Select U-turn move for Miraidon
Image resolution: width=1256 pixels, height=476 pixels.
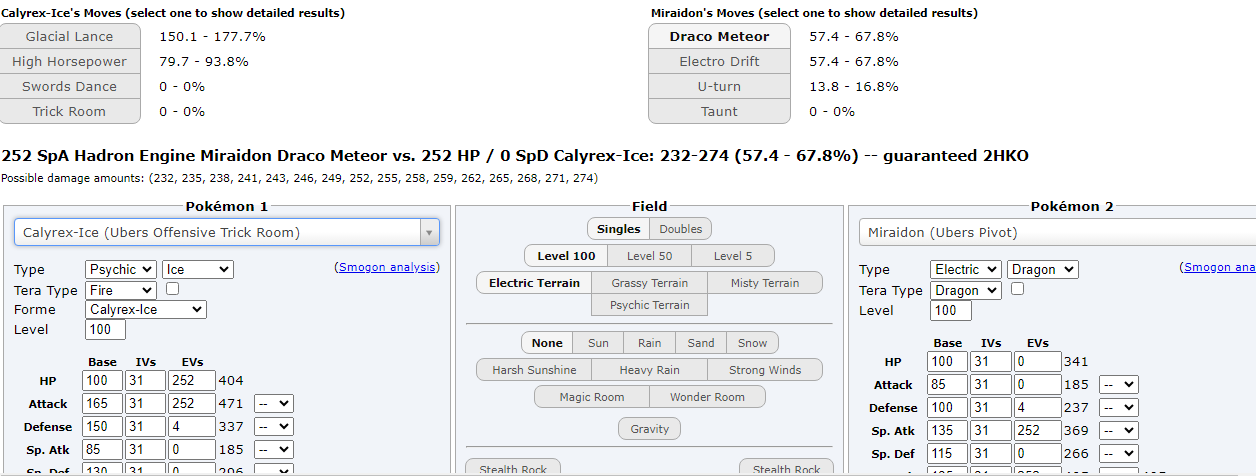tap(719, 87)
